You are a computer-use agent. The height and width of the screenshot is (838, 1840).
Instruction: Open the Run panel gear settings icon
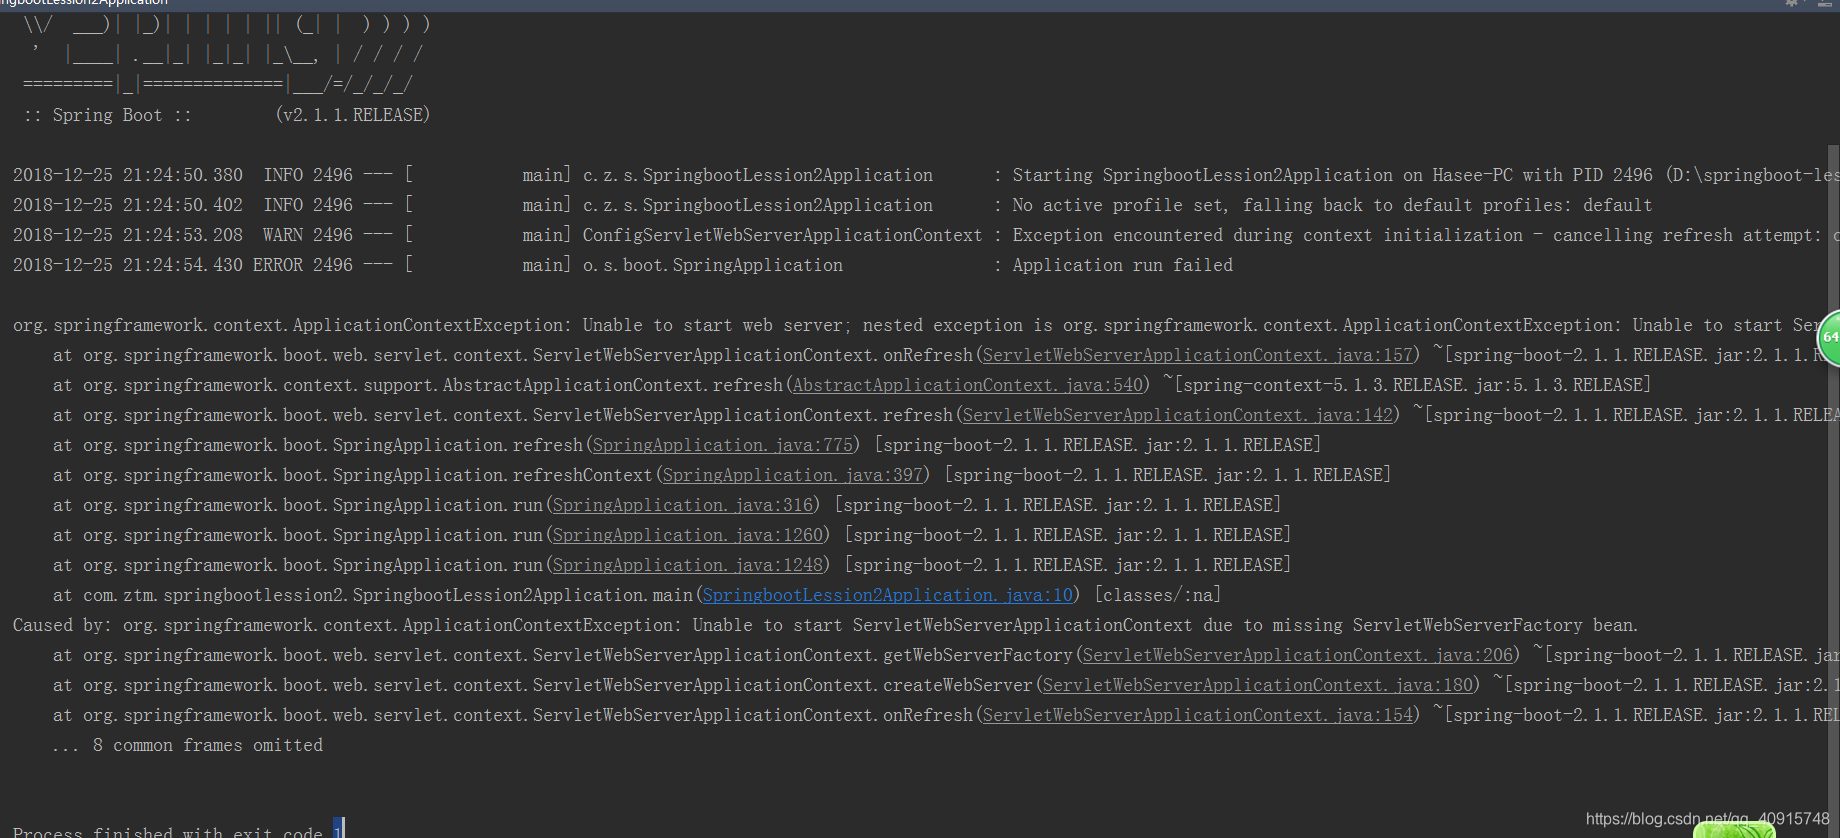coord(1792,3)
